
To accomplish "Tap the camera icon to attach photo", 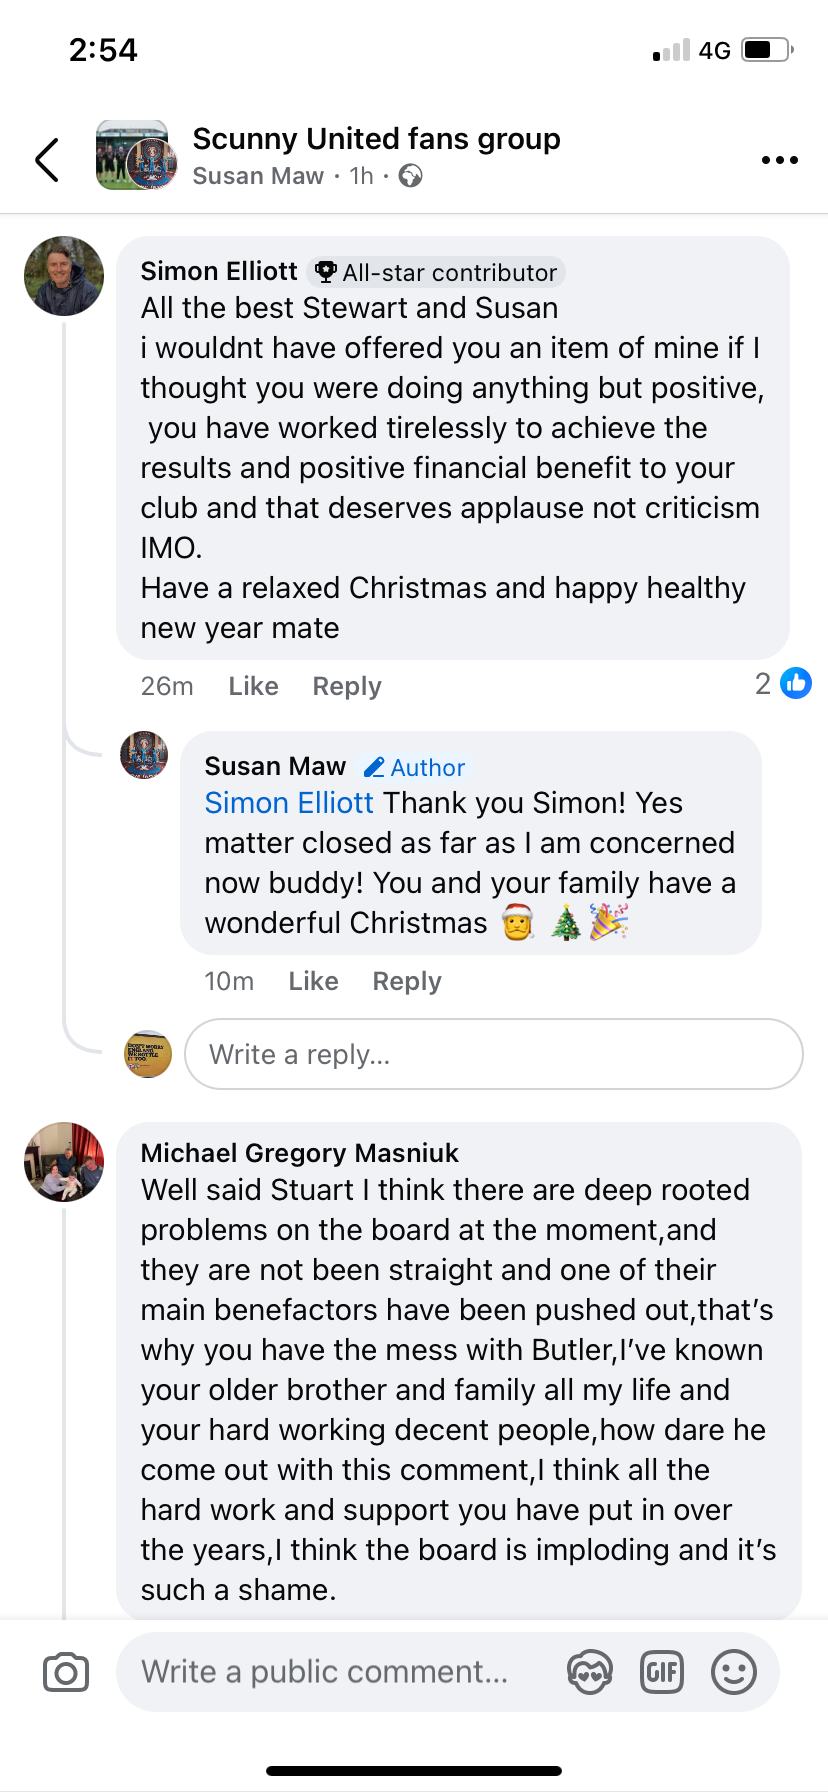I will click(x=66, y=1672).
